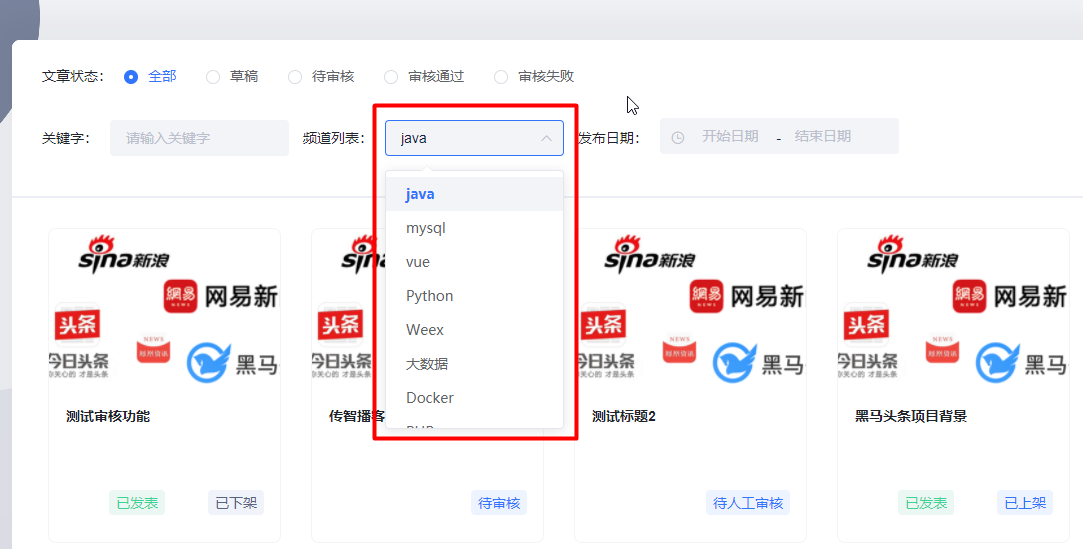Pick the 审核通过 radio button
Viewport: 1083px width, 549px height.
click(x=391, y=77)
